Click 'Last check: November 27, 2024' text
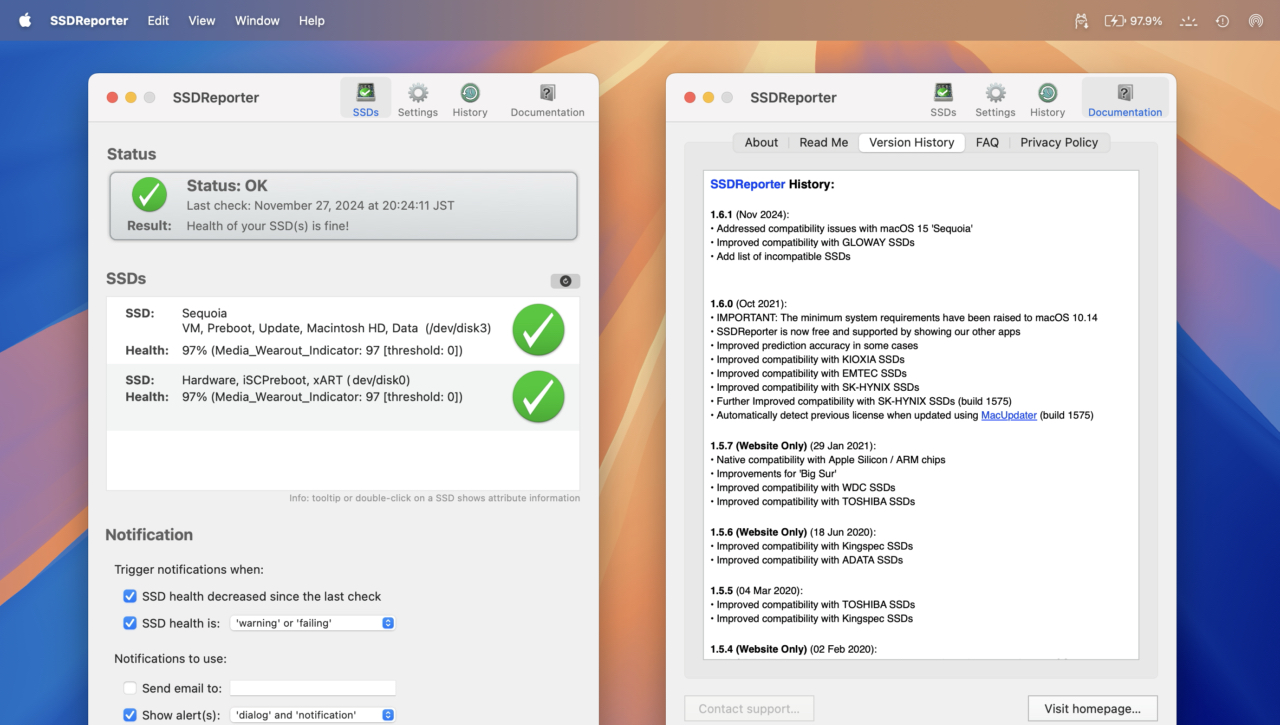 coord(320,205)
